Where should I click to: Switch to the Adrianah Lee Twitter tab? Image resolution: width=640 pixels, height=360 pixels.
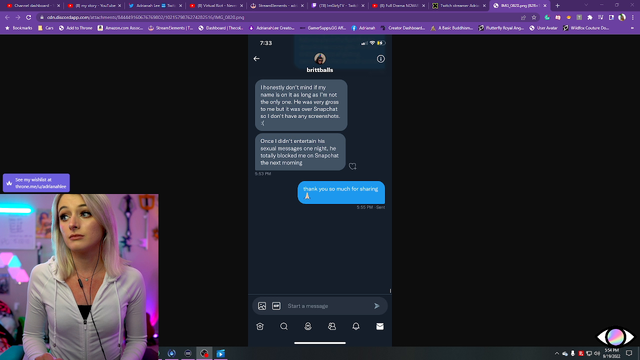click(x=154, y=6)
